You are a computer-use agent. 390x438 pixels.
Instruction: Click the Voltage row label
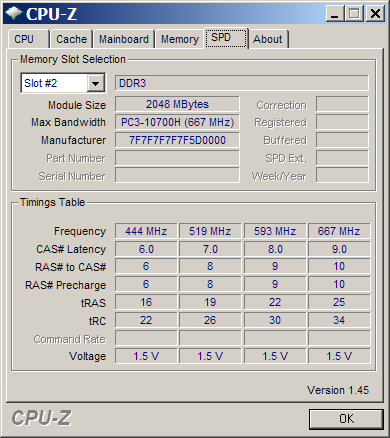click(x=87, y=356)
